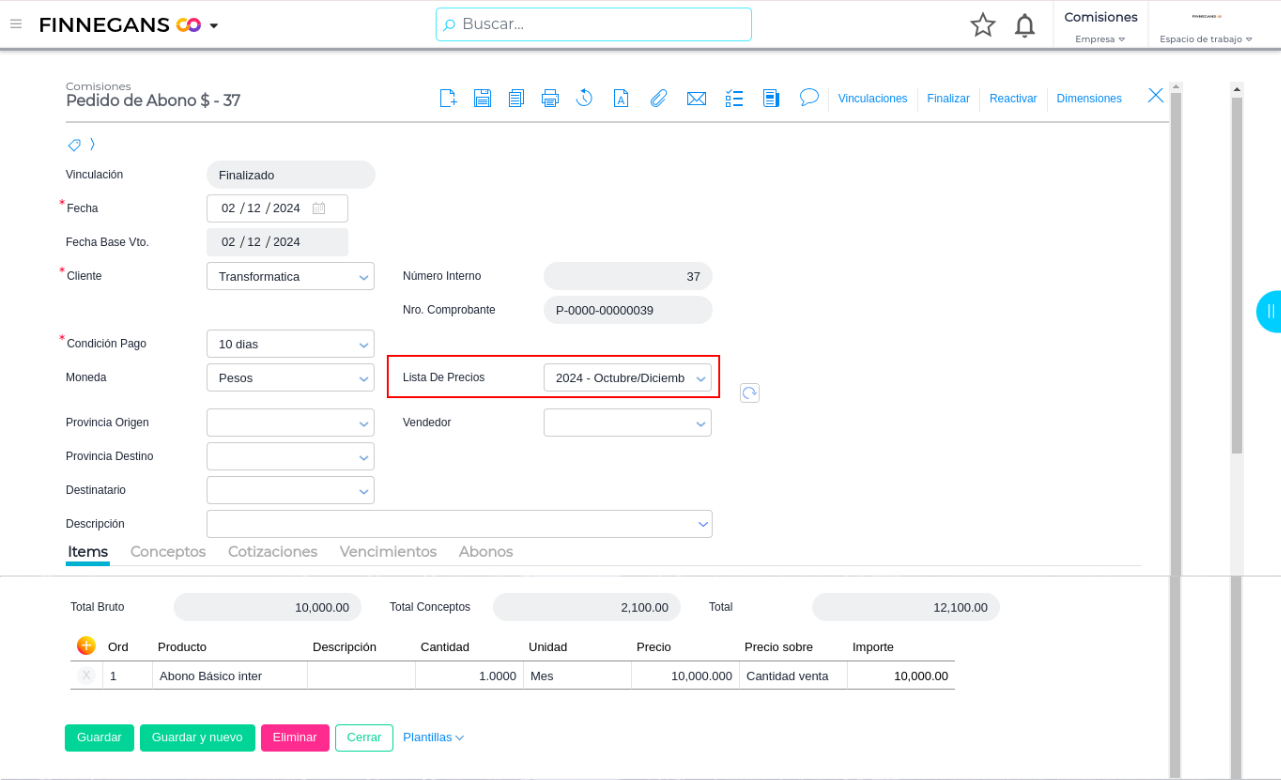Viewport: 1281px width, 780px height.
Task: Attach a file with paperclip icon
Action: pos(658,98)
